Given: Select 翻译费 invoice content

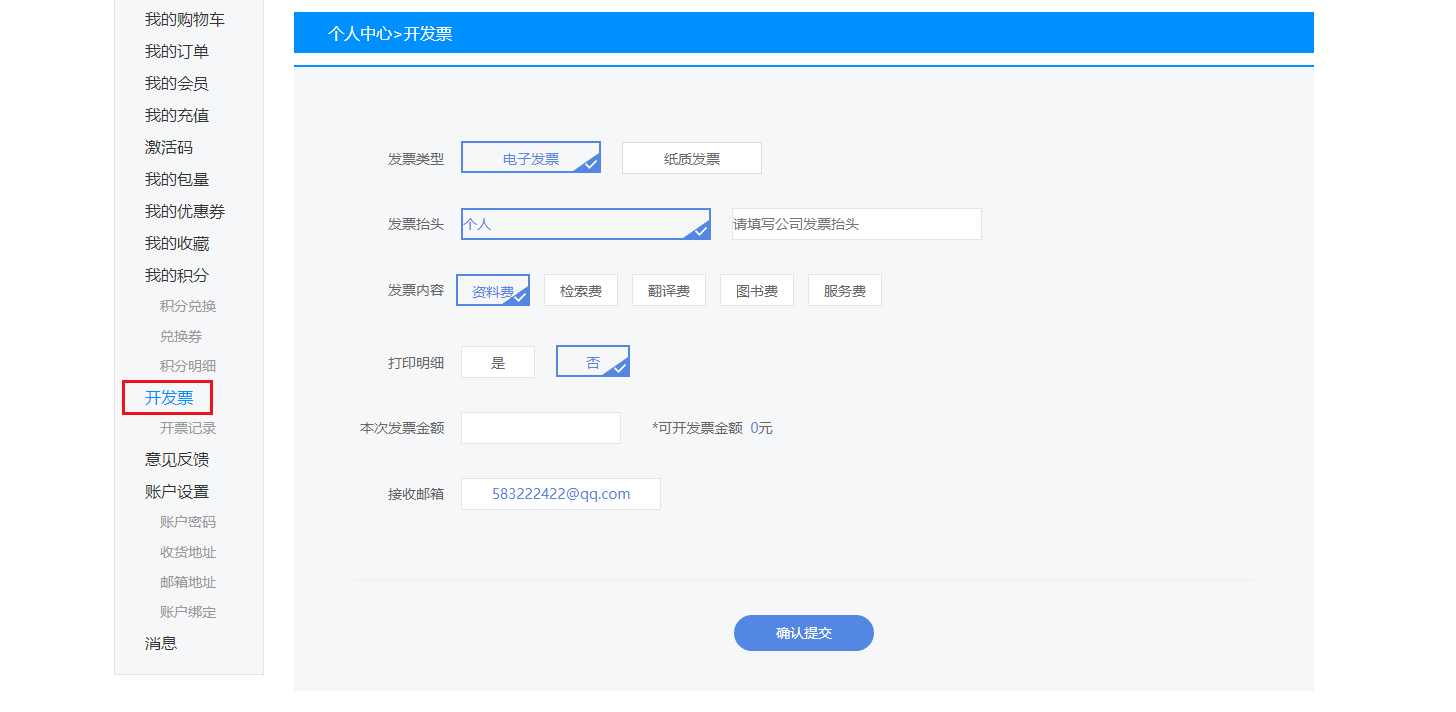Looking at the screenshot, I should coord(669,291).
